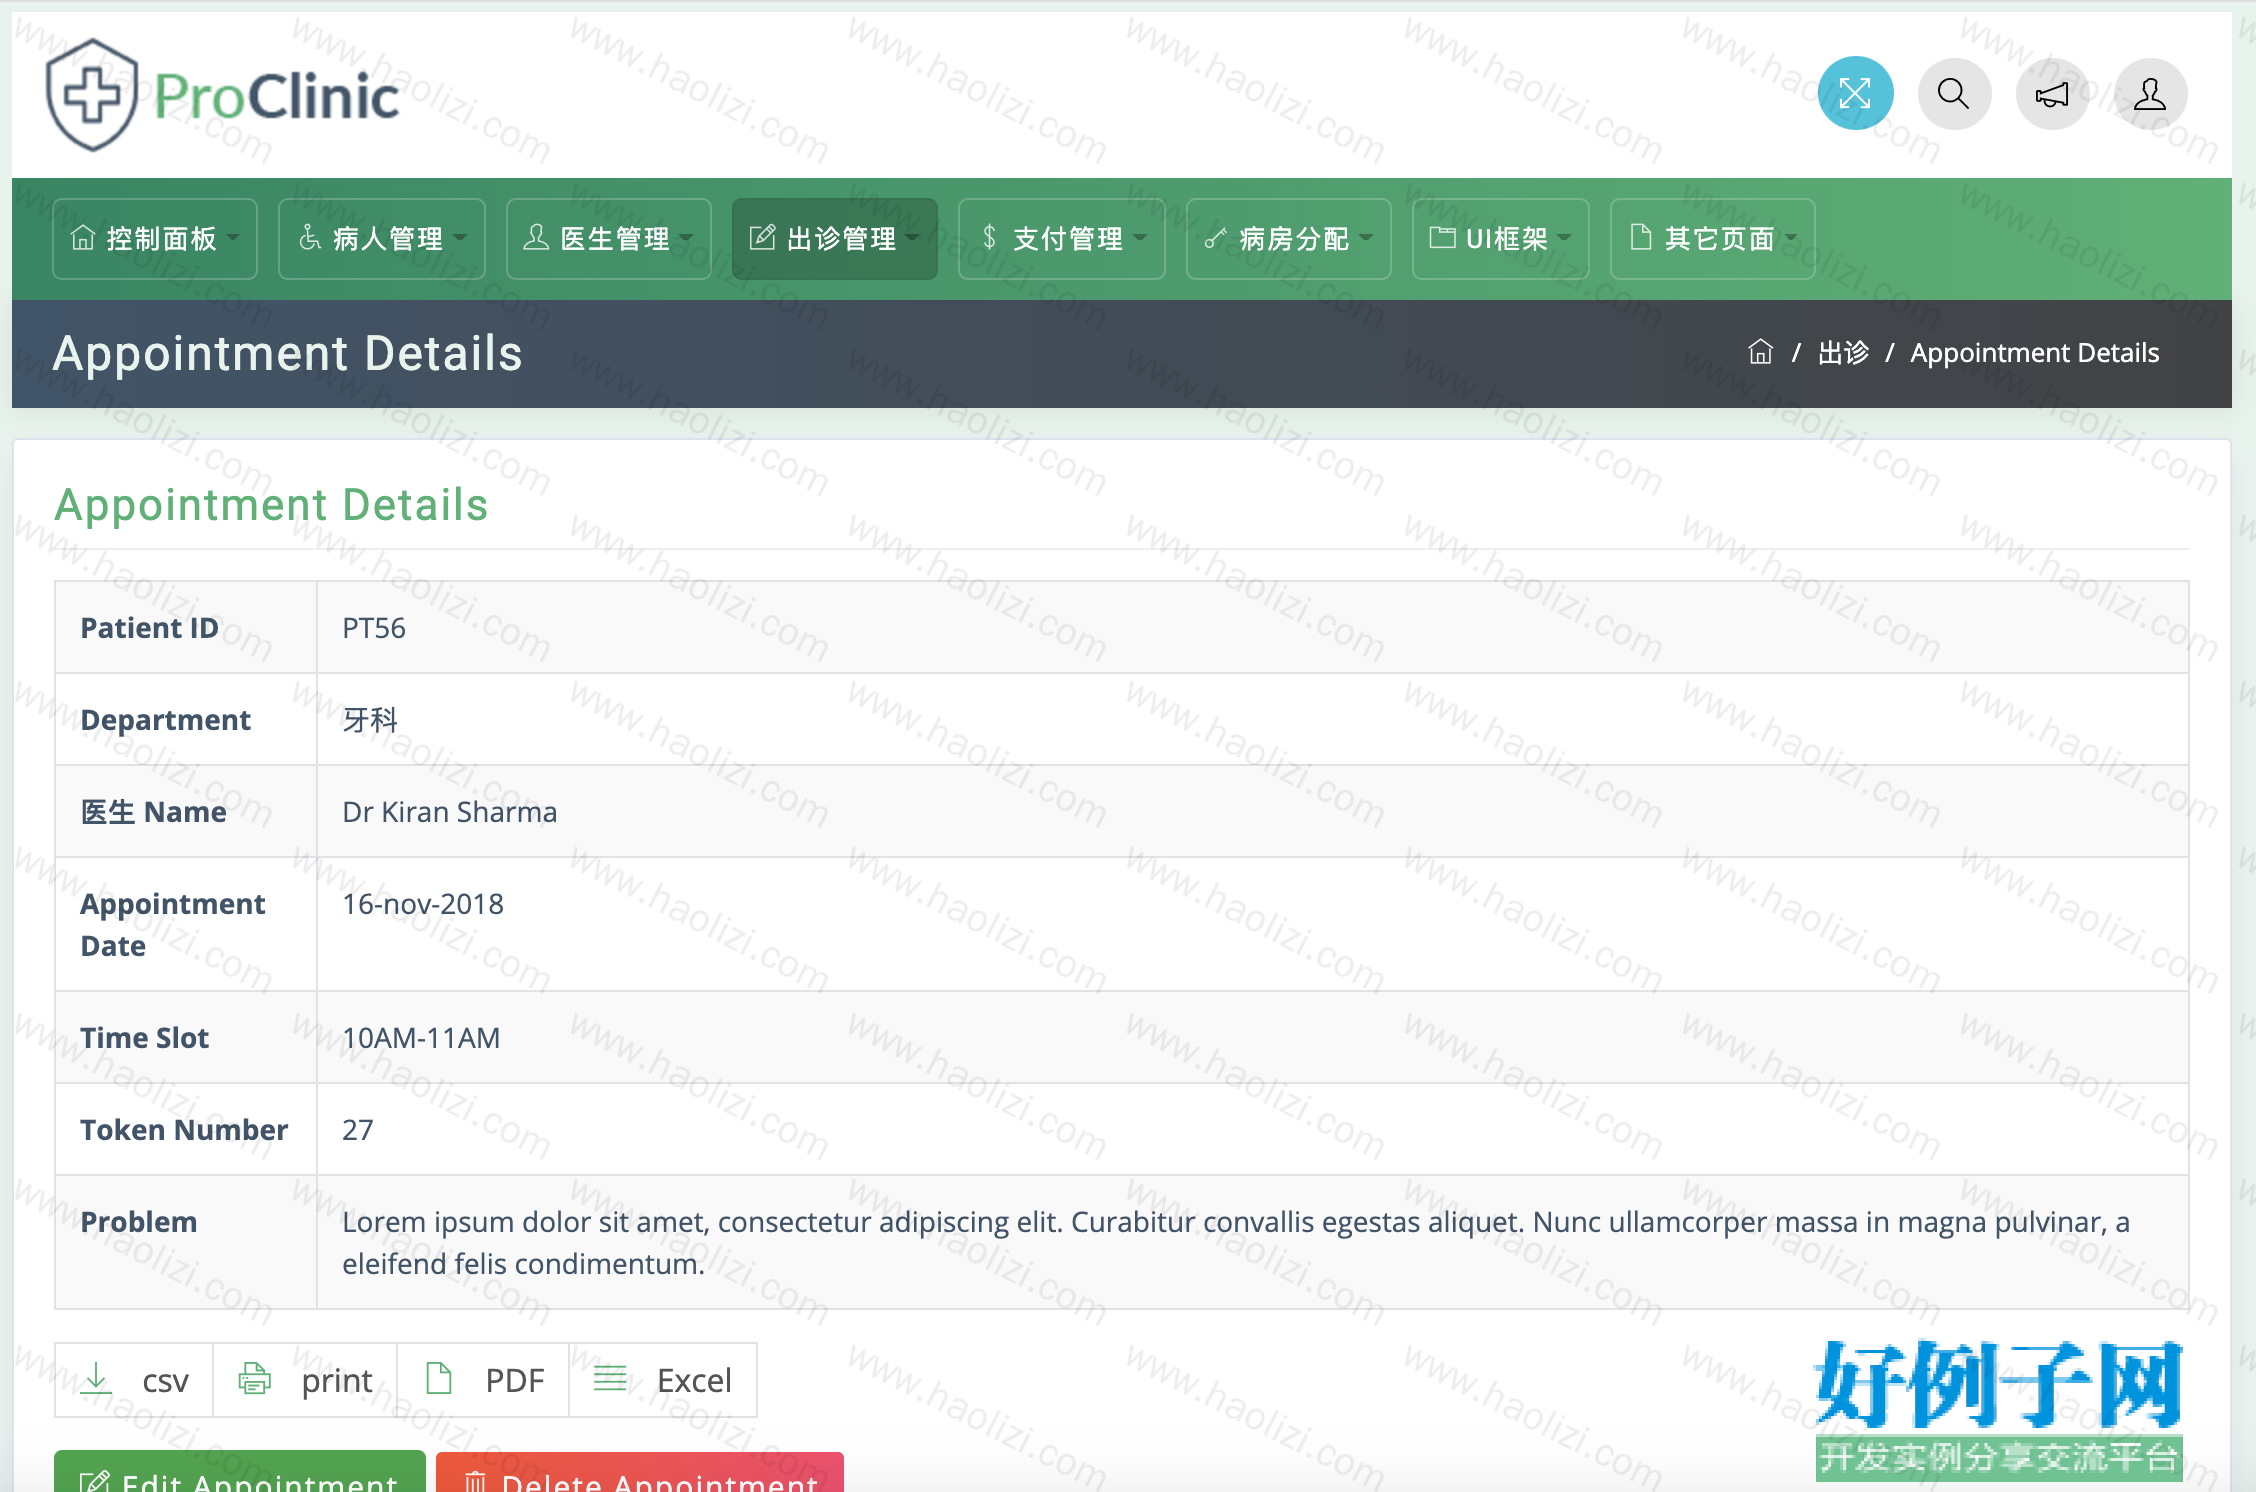Open the 医生管理 menu
This screenshot has height=1492, width=2256.
pos(609,238)
